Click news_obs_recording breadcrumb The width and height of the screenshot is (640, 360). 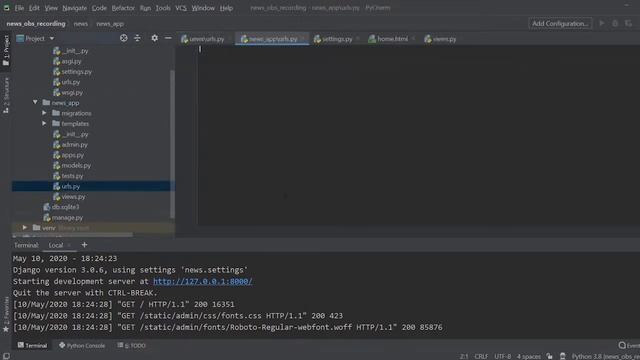pyautogui.click(x=36, y=24)
